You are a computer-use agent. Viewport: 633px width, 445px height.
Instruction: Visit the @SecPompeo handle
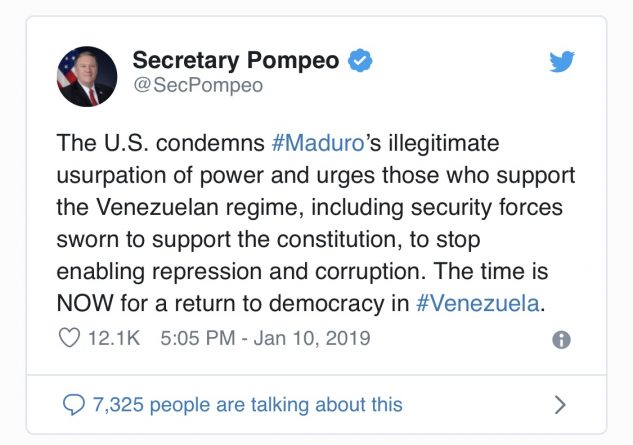[x=198, y=86]
